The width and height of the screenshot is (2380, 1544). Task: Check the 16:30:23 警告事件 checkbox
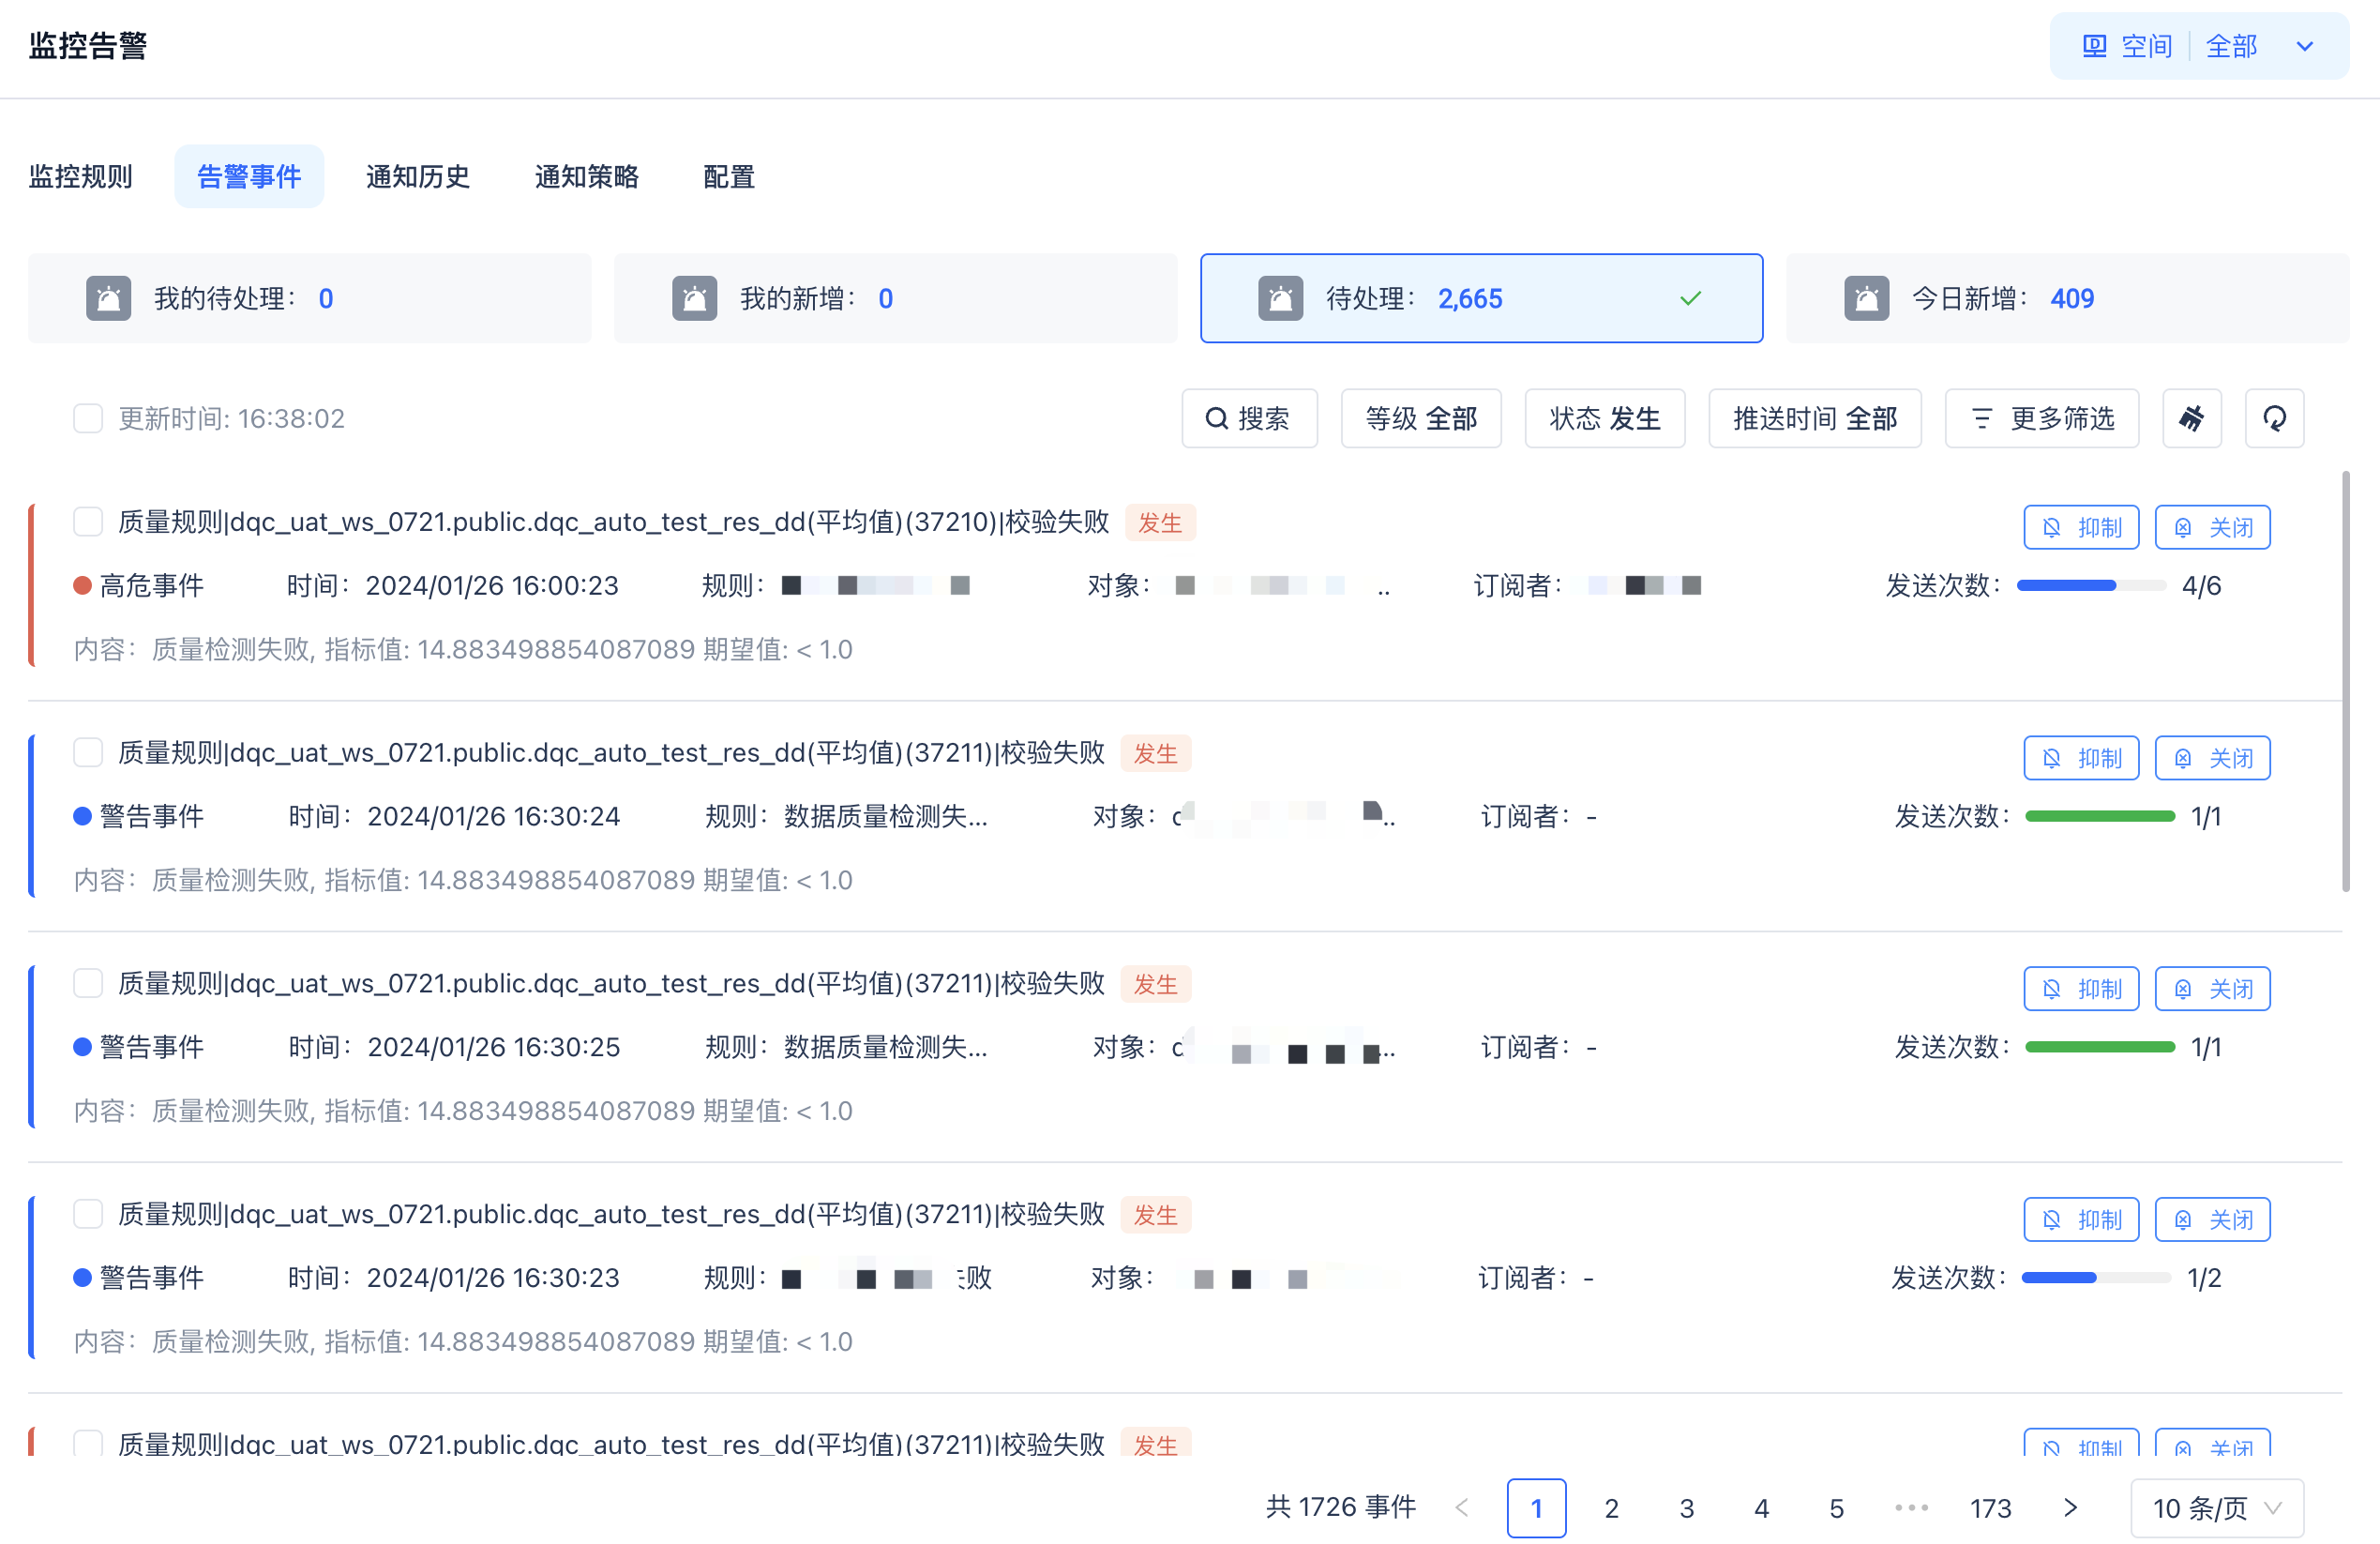point(88,1213)
